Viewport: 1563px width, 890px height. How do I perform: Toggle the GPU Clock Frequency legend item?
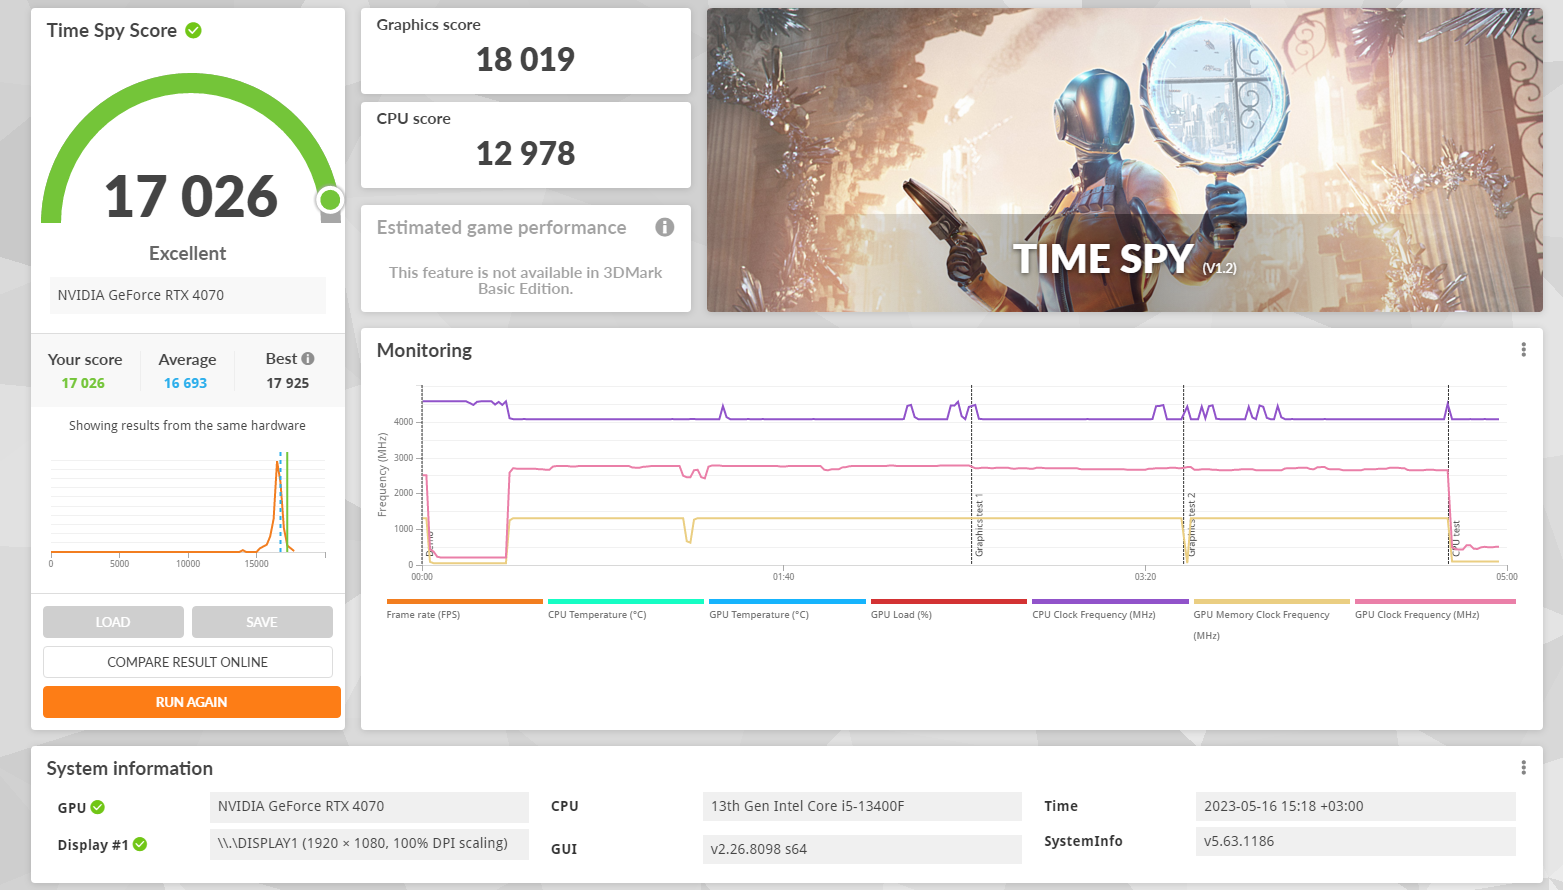point(1435,609)
